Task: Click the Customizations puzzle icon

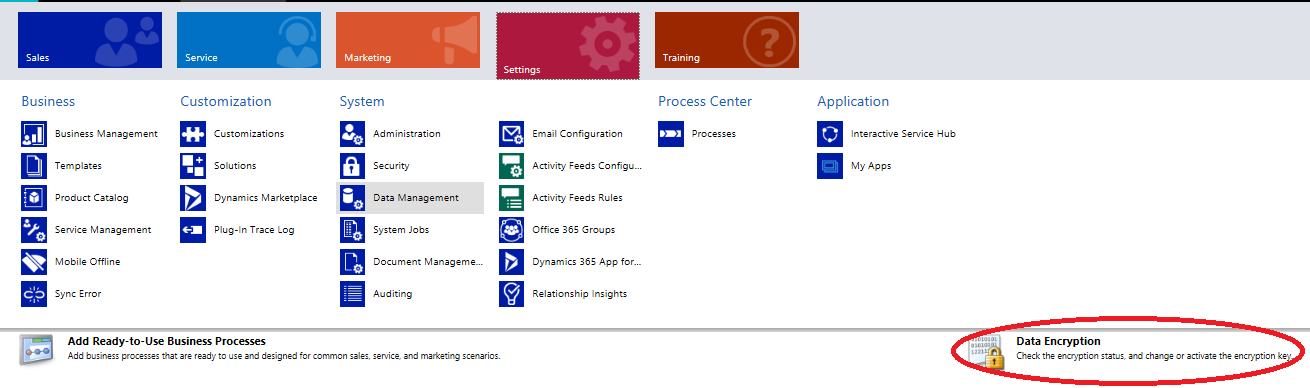Action: click(x=193, y=134)
